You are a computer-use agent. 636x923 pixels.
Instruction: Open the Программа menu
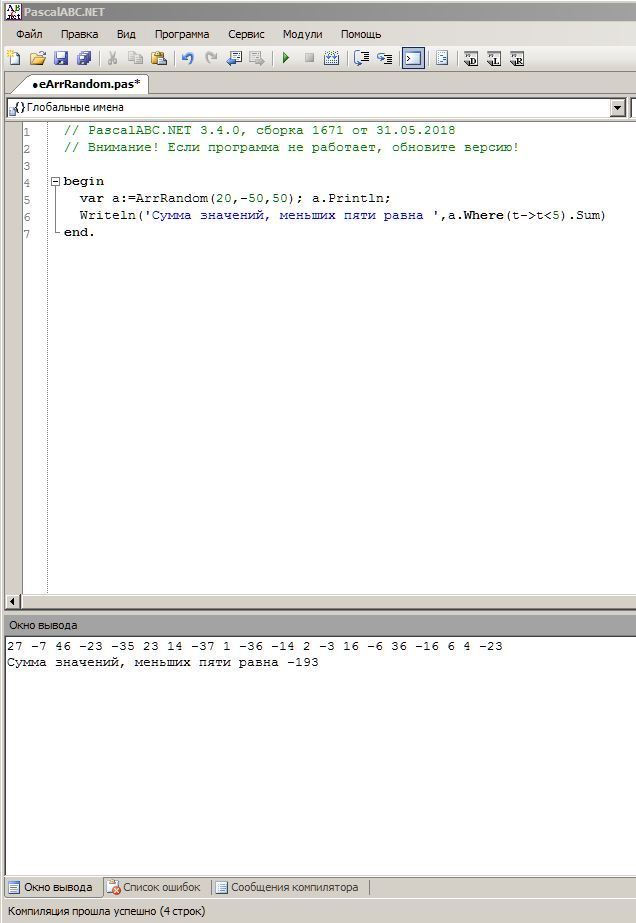(182, 34)
